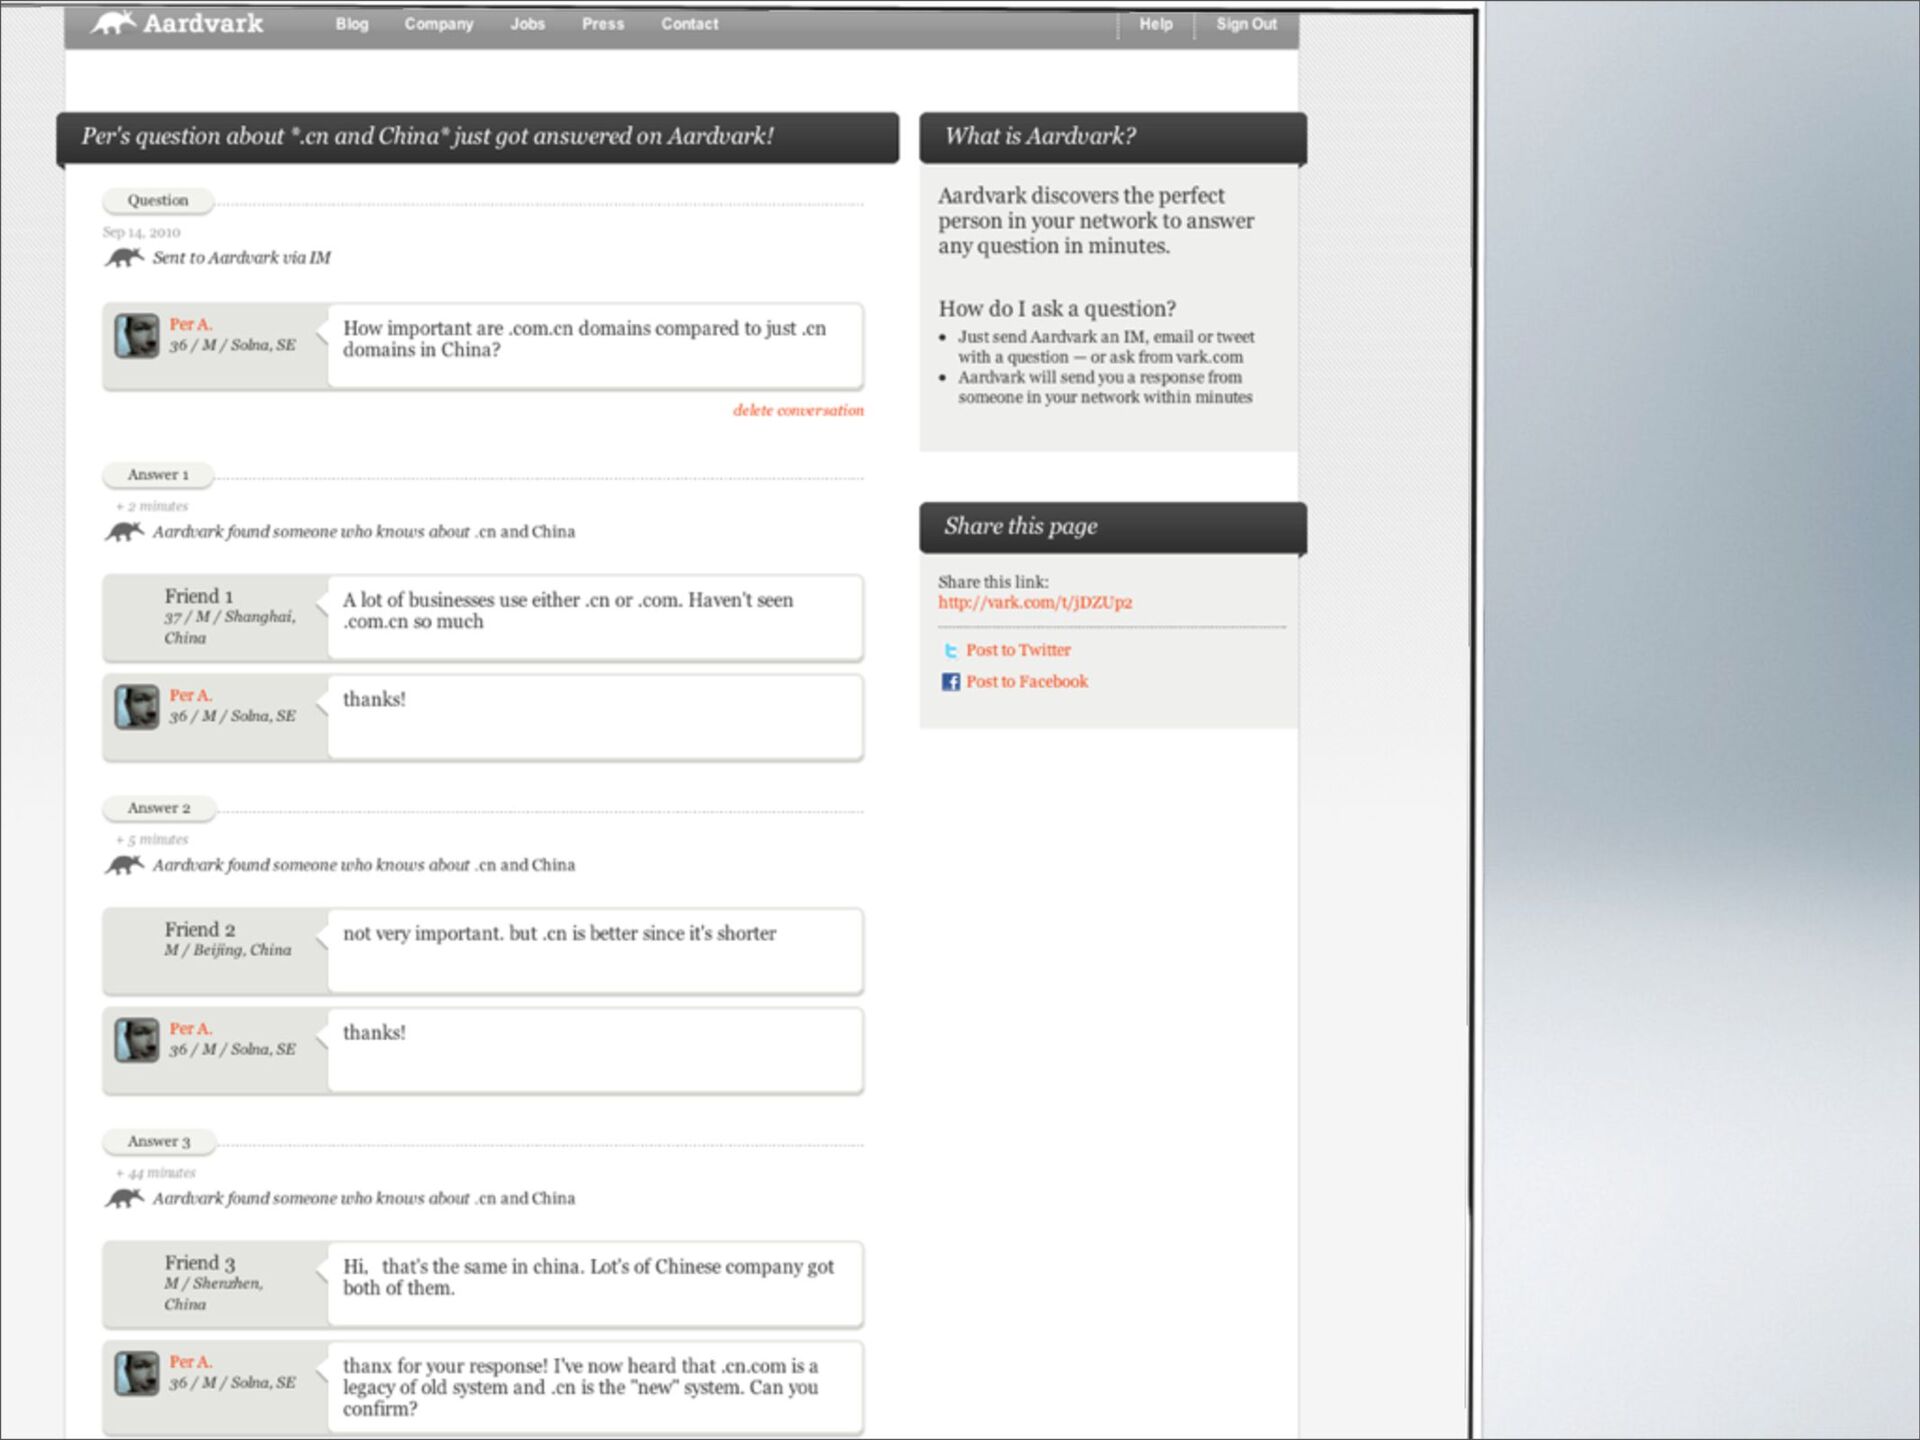Click the 'Share this page' panel header

pos(1113,527)
